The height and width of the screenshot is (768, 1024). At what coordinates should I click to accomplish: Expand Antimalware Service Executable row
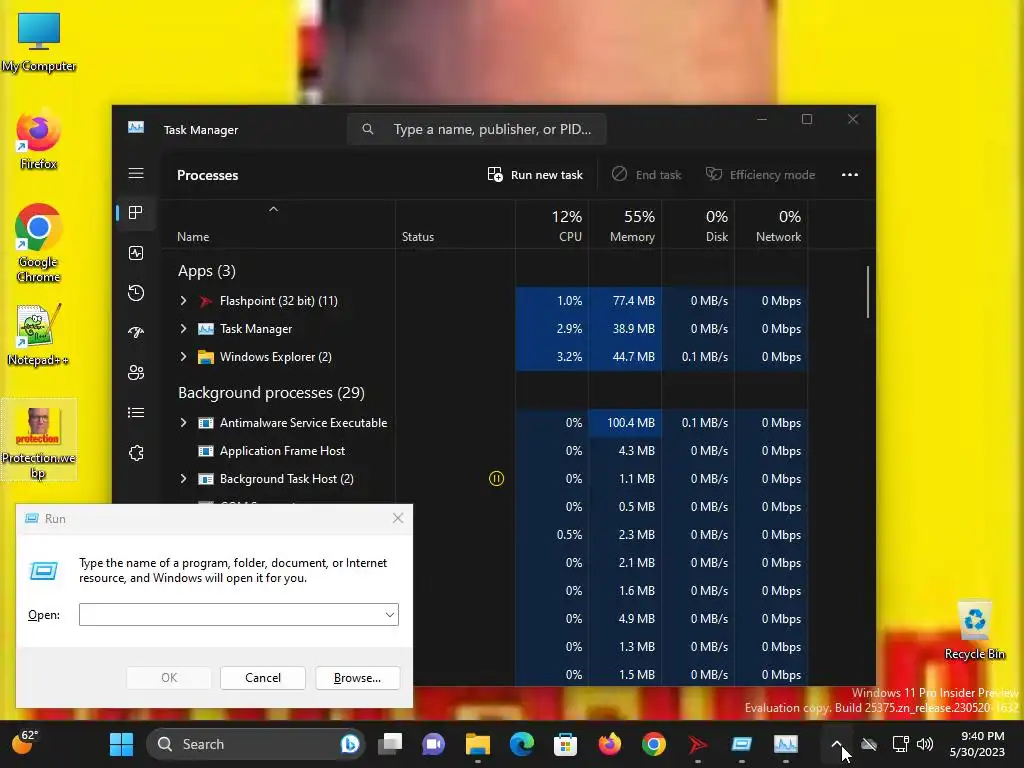coord(184,423)
